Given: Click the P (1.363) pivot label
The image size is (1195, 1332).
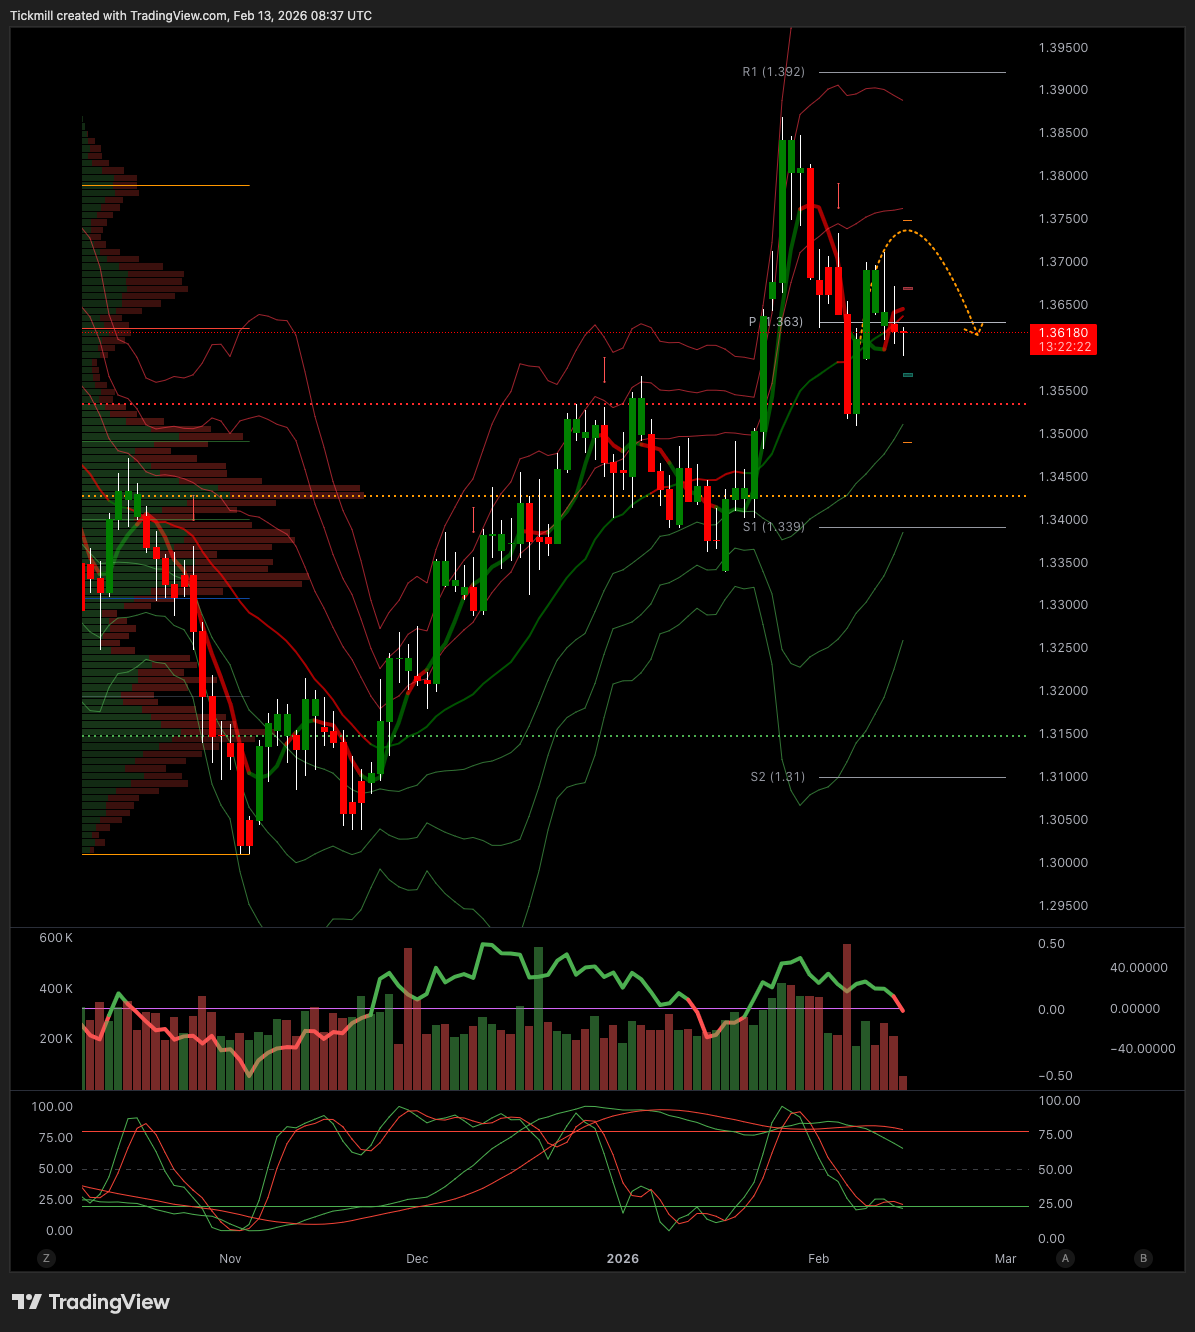Looking at the screenshot, I should (x=776, y=322).
